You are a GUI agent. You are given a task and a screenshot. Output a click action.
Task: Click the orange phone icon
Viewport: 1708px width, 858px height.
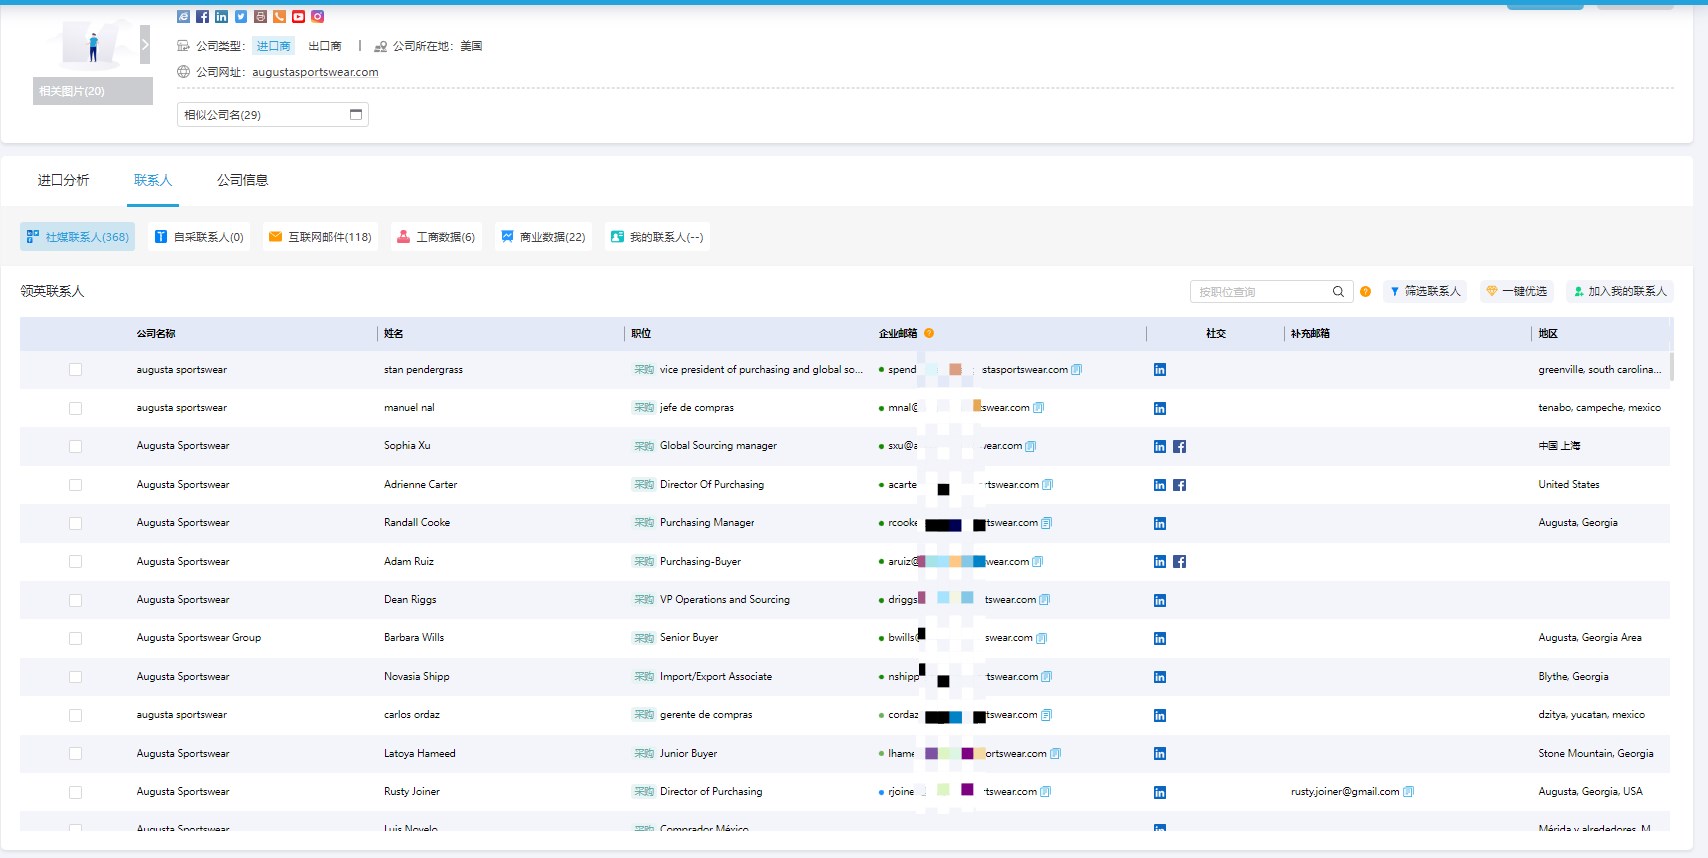(x=279, y=16)
